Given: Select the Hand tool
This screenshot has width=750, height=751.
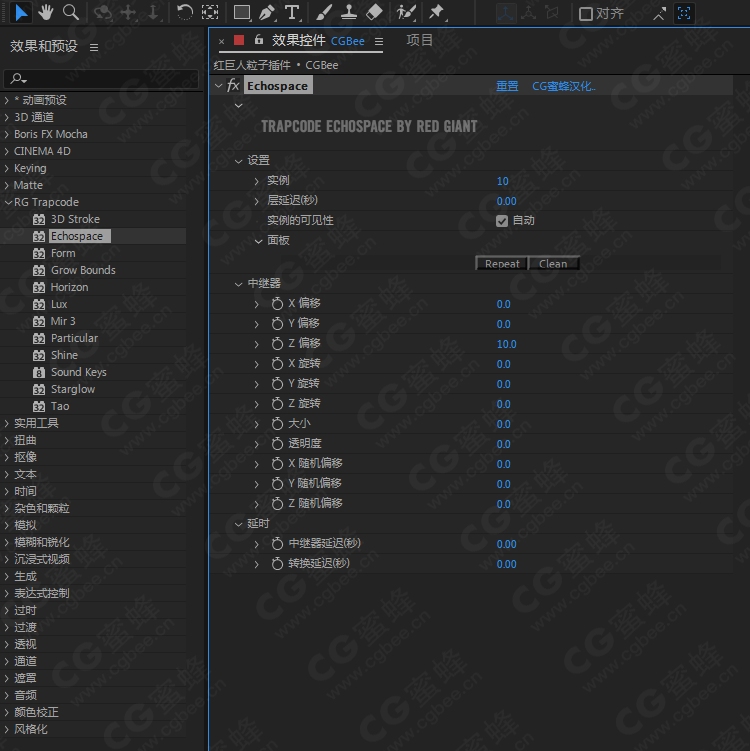Looking at the screenshot, I should 46,12.
